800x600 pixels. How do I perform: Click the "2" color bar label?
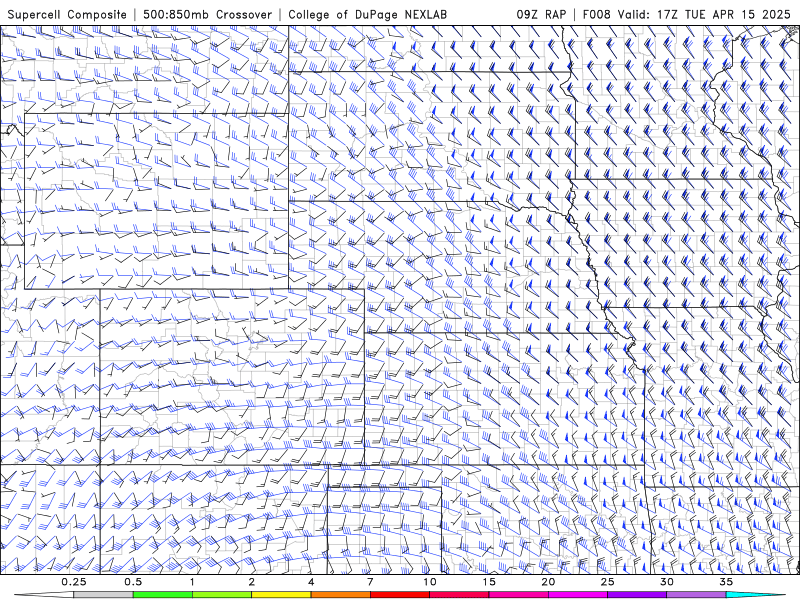(252, 582)
